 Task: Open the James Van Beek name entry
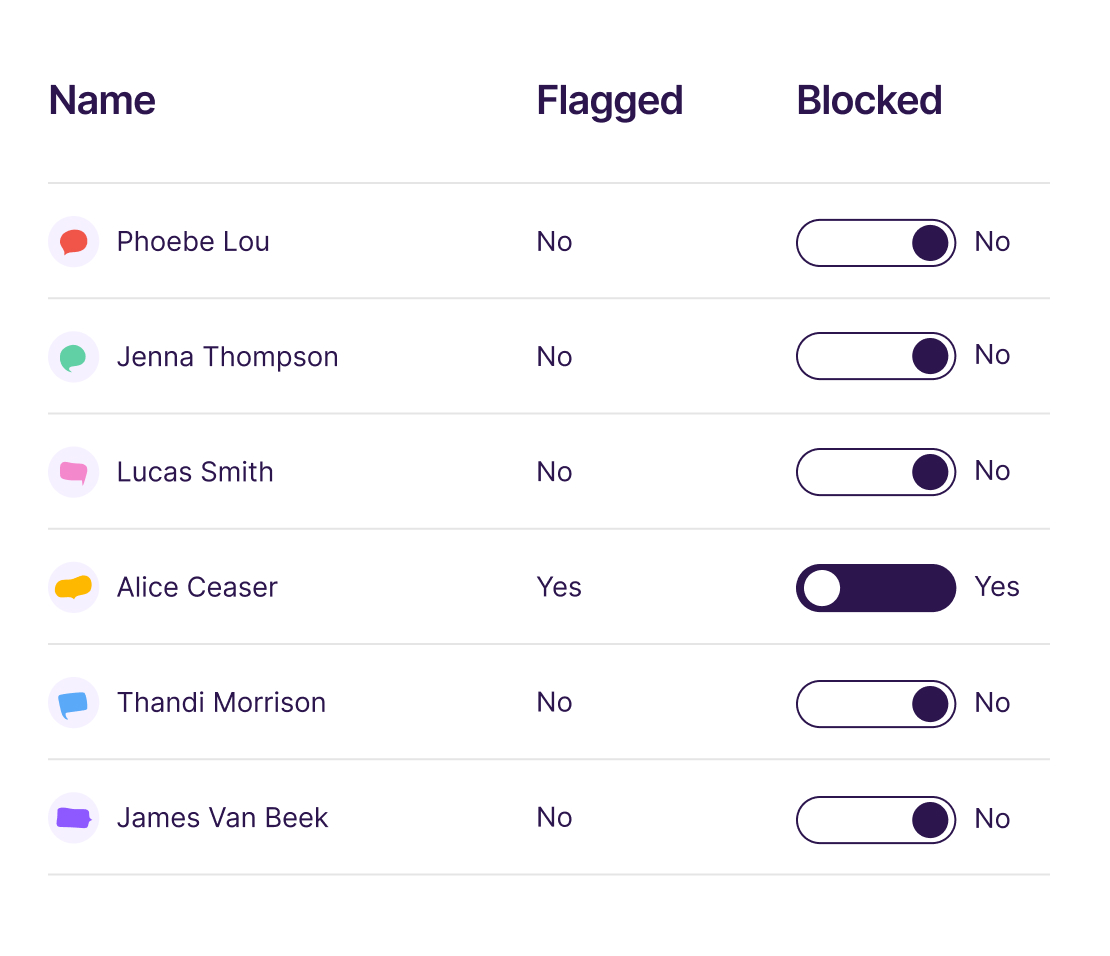[222, 818]
